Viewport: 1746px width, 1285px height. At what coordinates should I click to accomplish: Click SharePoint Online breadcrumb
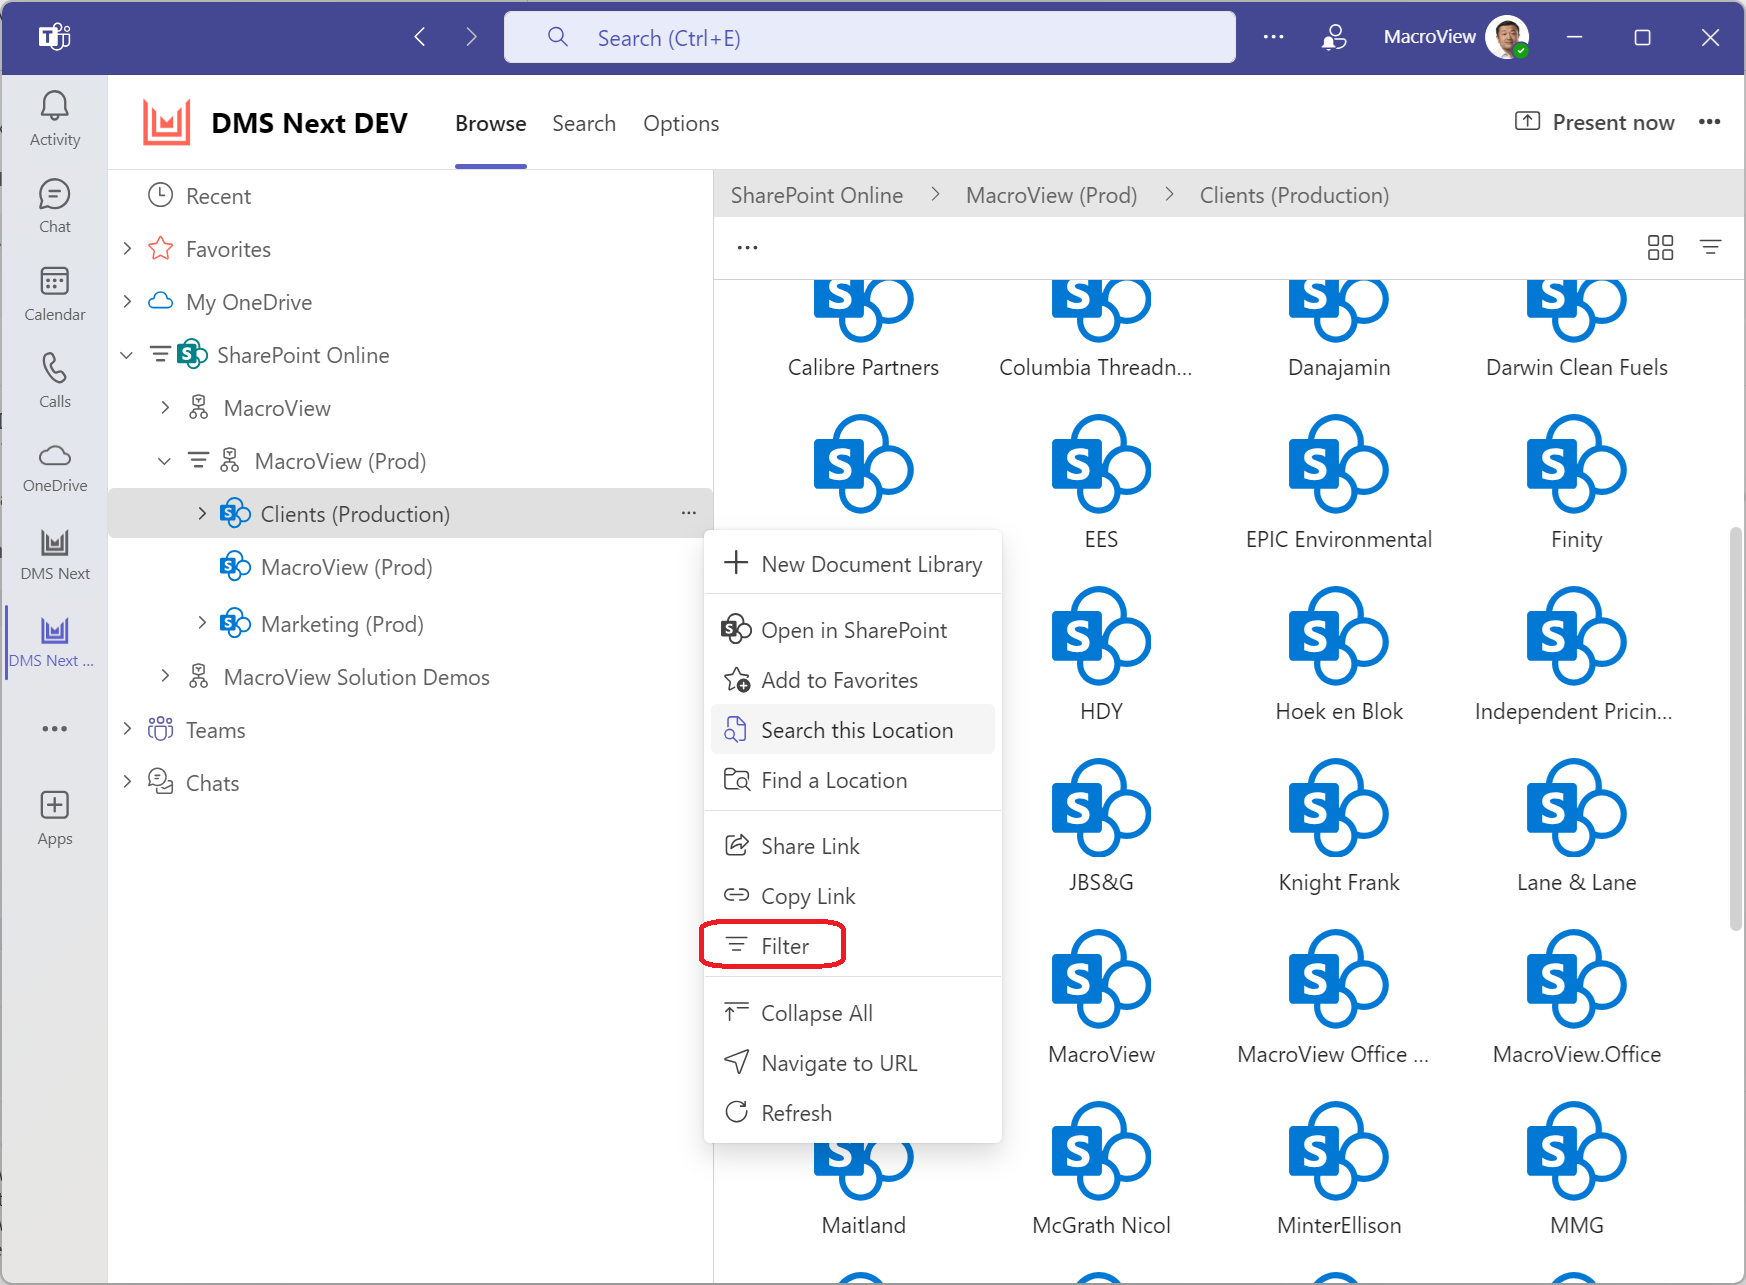coord(816,195)
